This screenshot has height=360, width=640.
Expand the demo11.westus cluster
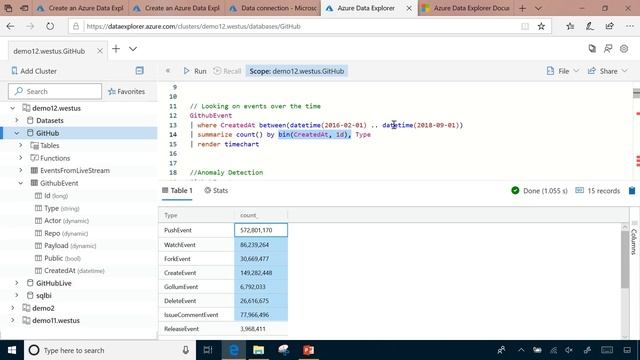pyautogui.click(x=13, y=320)
